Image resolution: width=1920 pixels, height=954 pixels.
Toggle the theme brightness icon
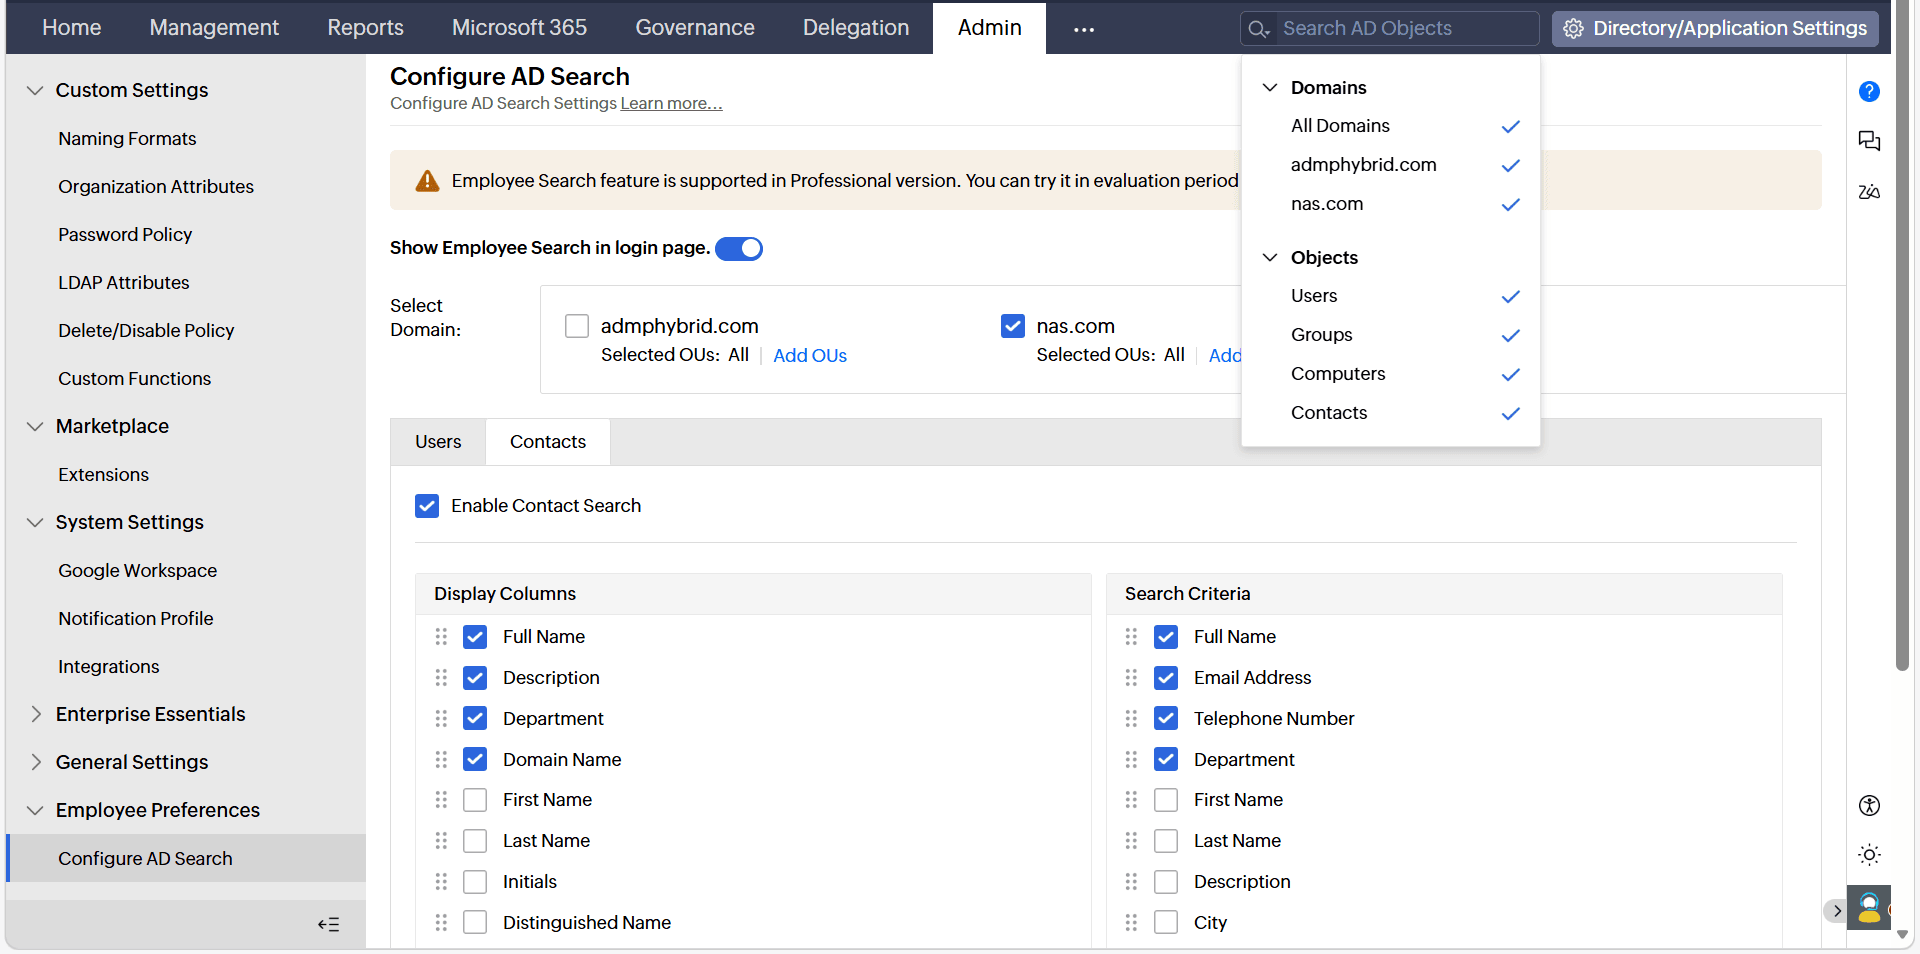coord(1869,855)
